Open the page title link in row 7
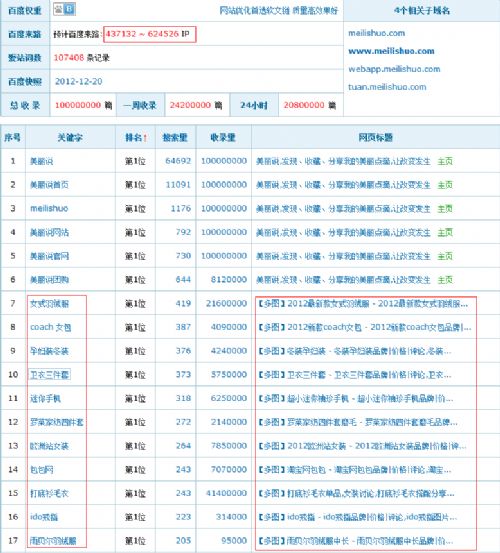500x553 pixels. tap(363, 304)
